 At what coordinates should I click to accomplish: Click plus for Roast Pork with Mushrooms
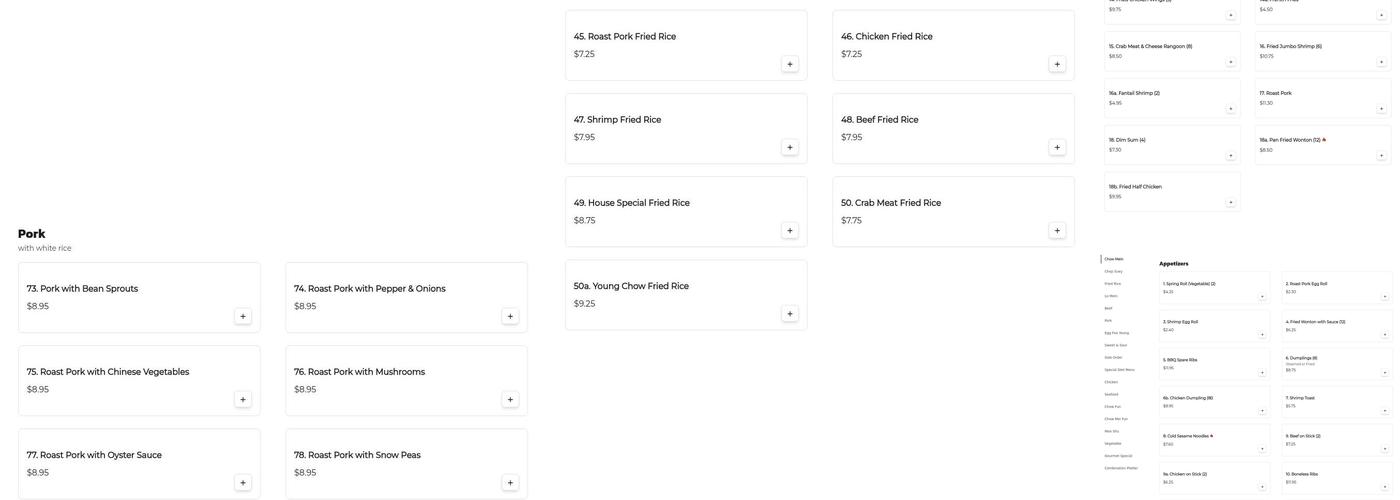510,400
